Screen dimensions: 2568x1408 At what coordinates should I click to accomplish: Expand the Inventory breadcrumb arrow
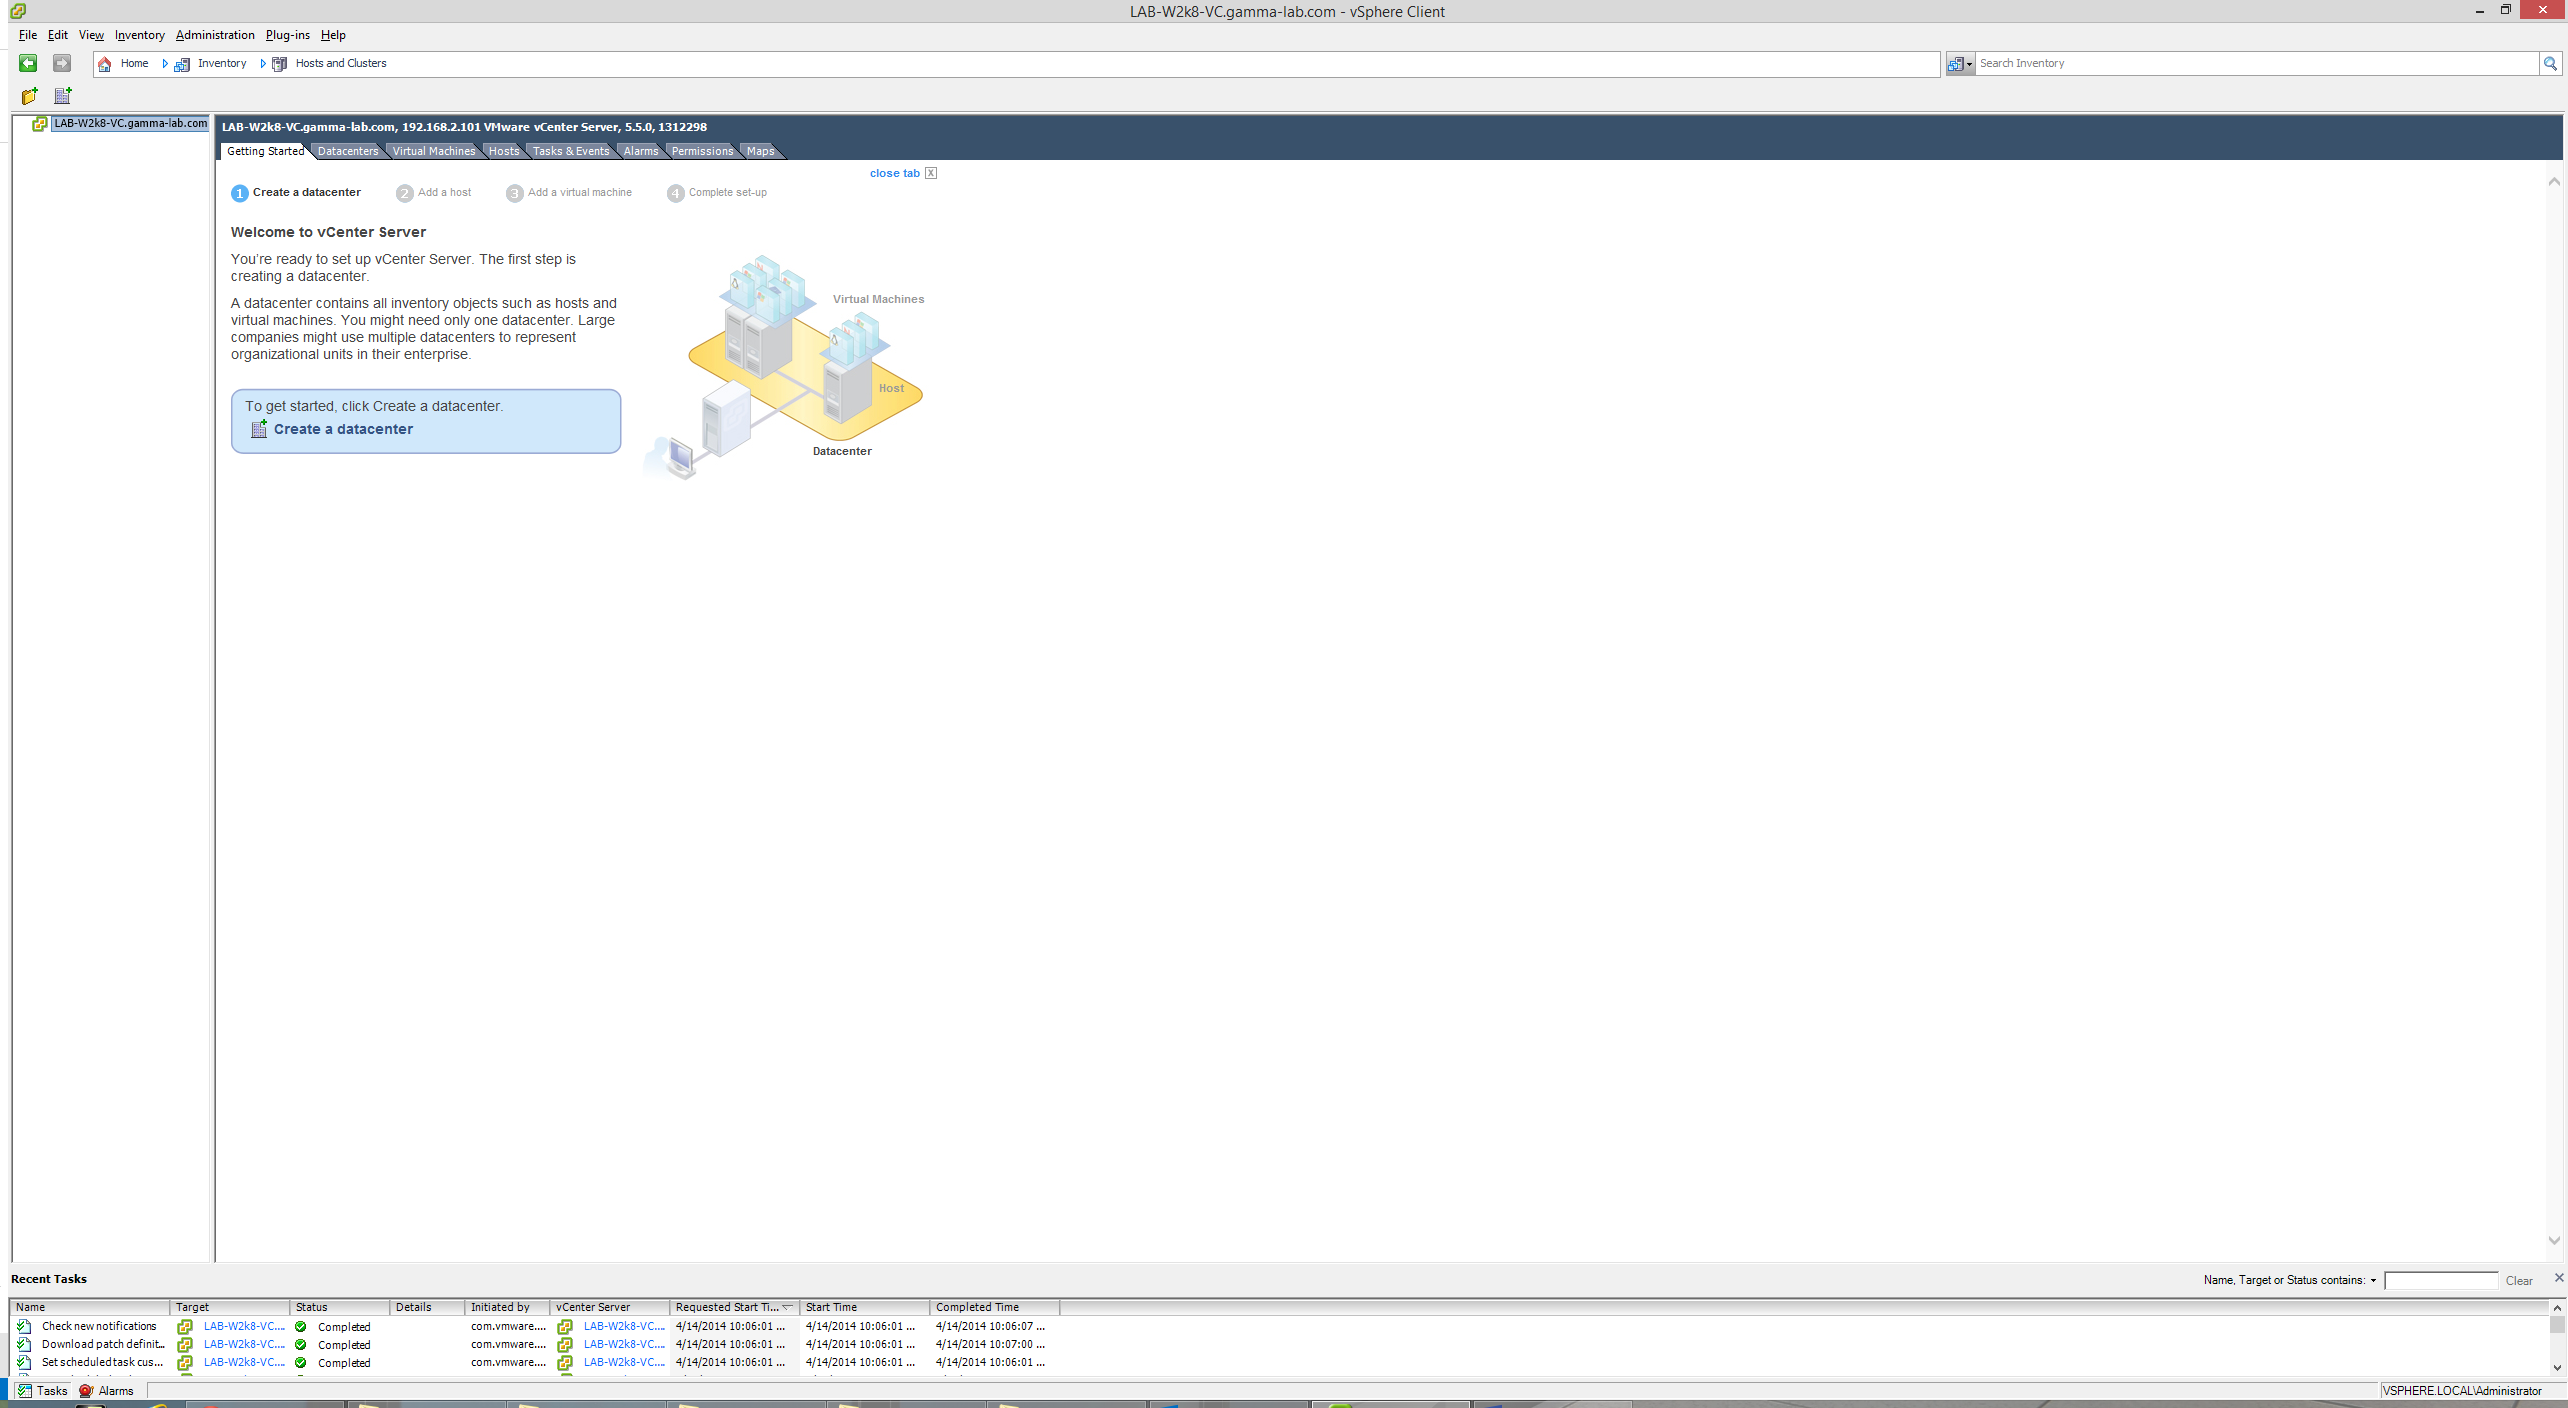pyautogui.click(x=165, y=64)
